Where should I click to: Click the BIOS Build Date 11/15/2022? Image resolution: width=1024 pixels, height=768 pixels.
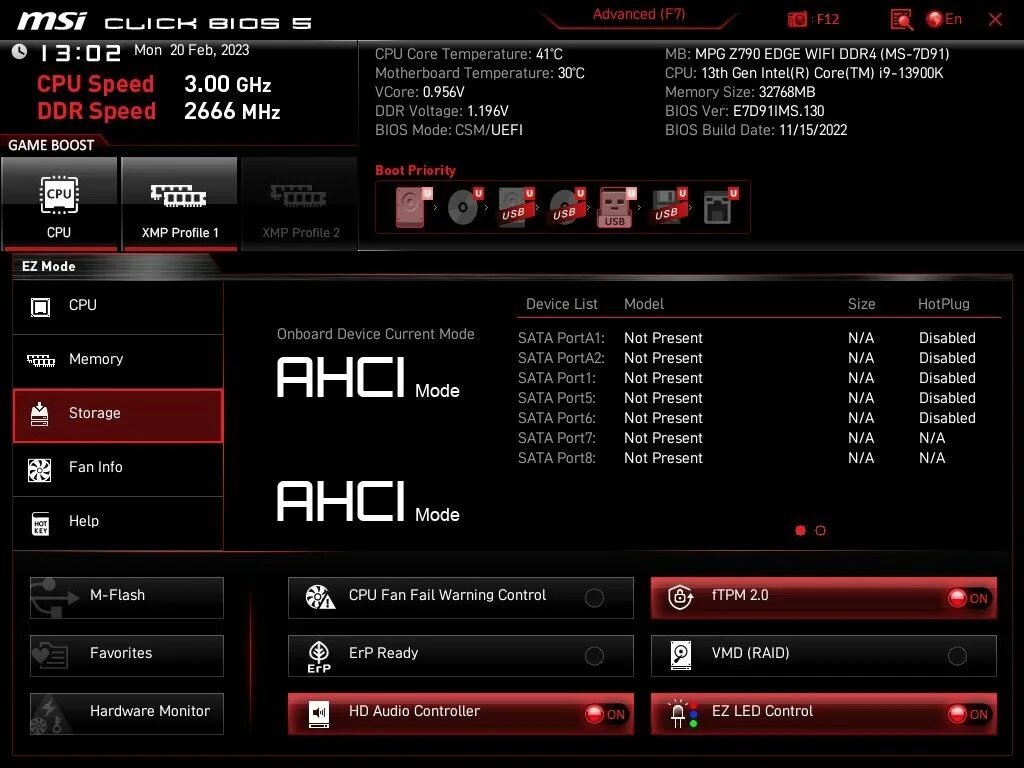point(756,130)
